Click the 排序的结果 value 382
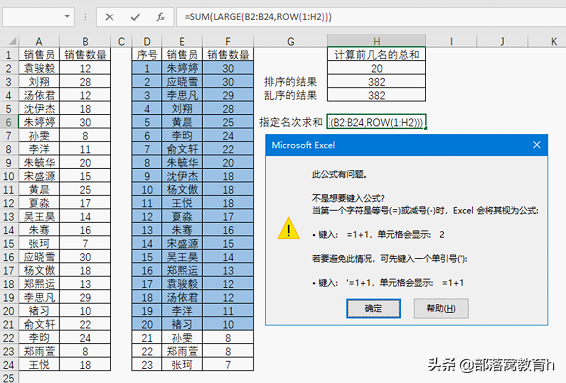Image resolution: width=566 pixels, height=383 pixels. pyautogui.click(x=376, y=82)
